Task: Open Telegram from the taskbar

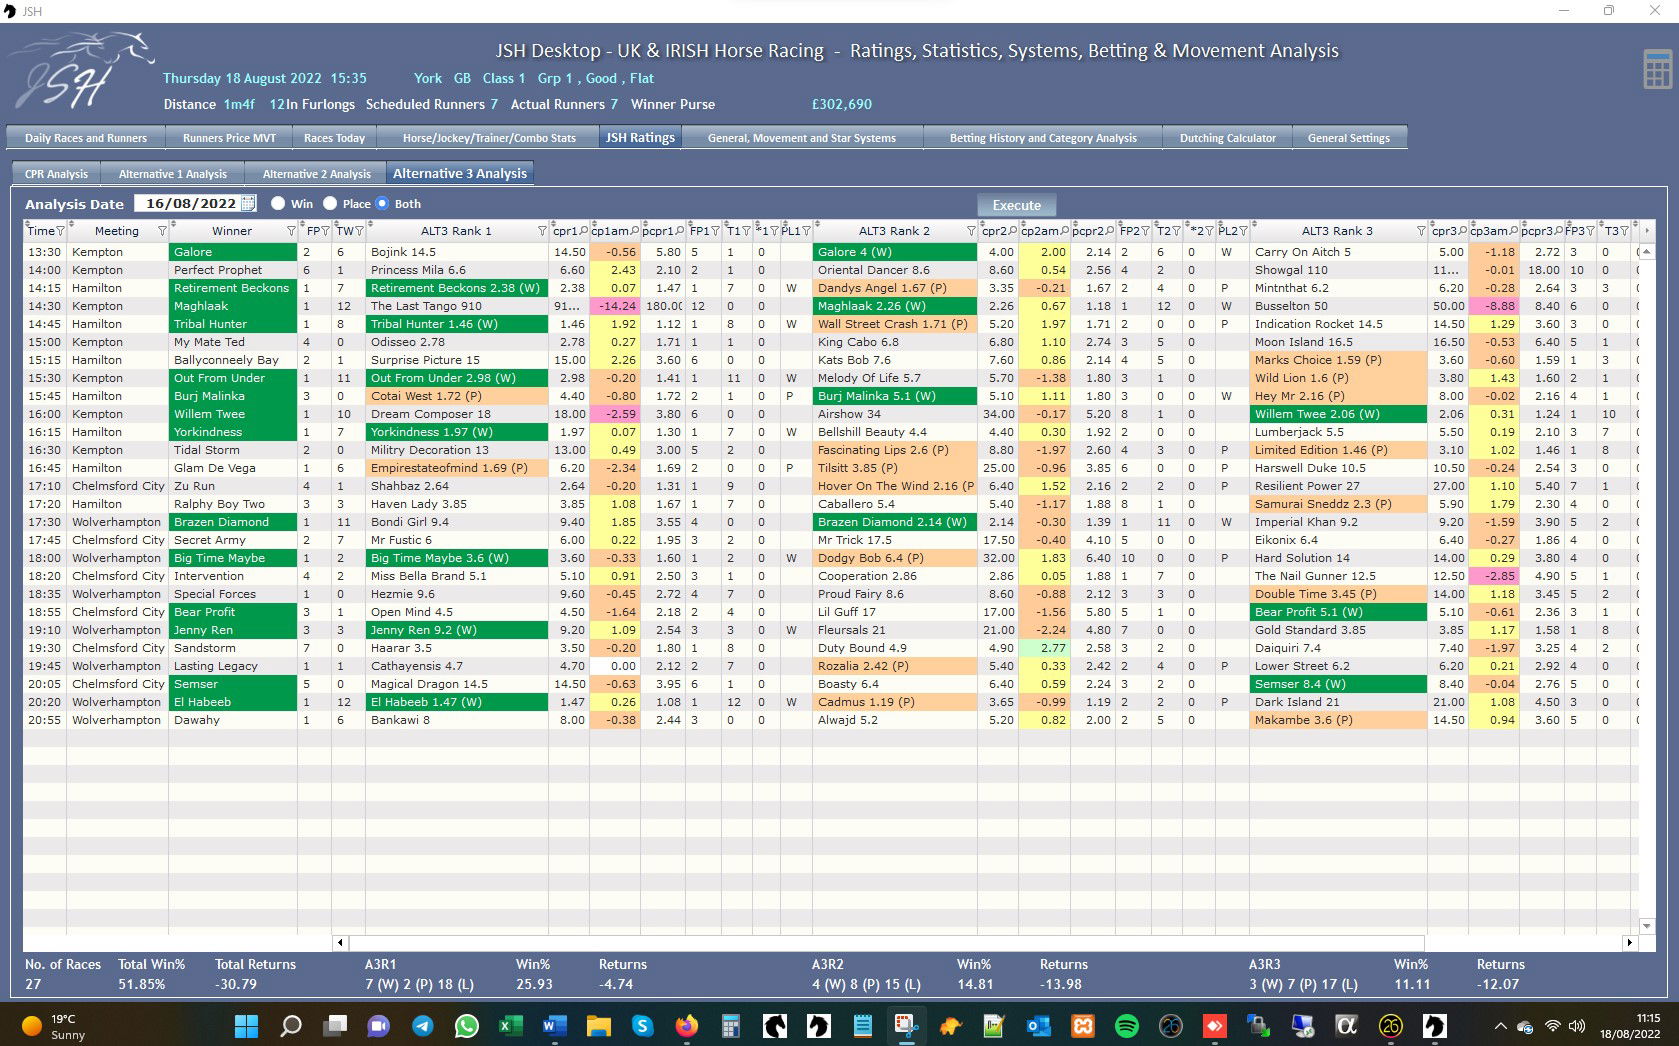Action: (x=422, y=1025)
